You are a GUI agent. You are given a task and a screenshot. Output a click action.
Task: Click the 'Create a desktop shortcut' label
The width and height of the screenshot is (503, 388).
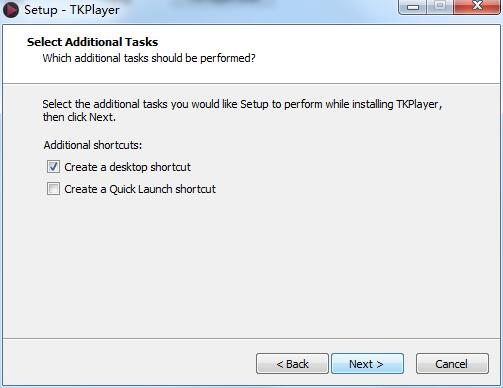coord(127,167)
